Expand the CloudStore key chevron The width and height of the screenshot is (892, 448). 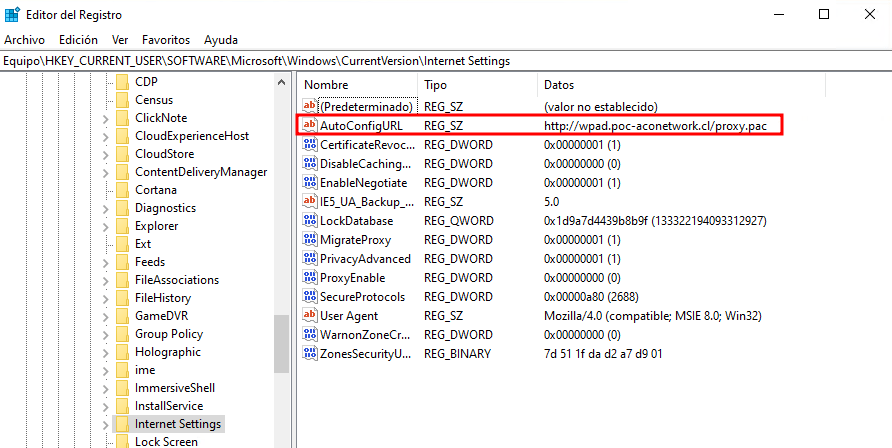[x=106, y=154]
